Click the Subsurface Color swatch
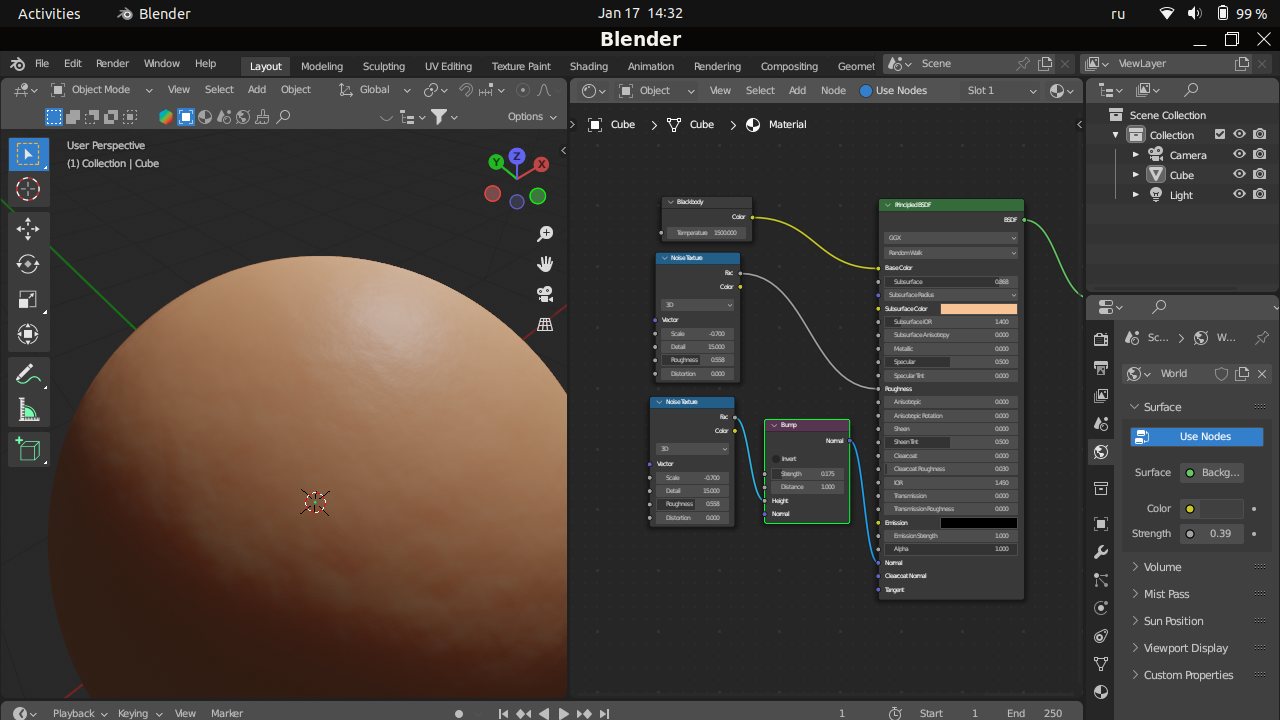 (x=978, y=309)
